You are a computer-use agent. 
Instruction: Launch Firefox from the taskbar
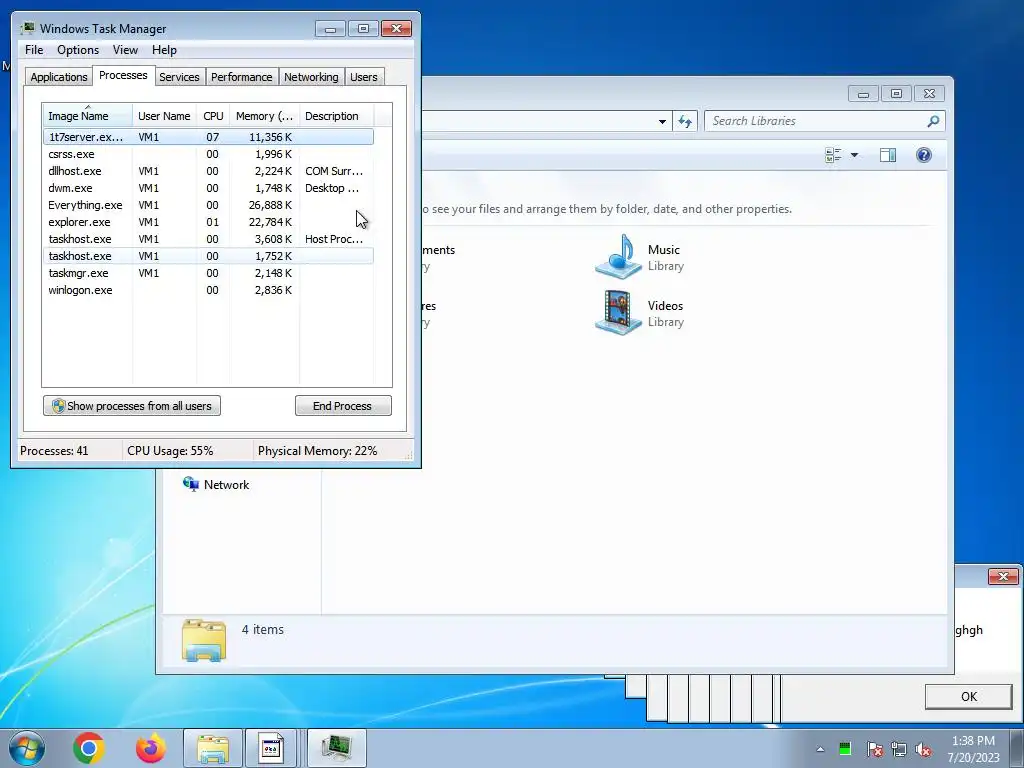coord(151,748)
